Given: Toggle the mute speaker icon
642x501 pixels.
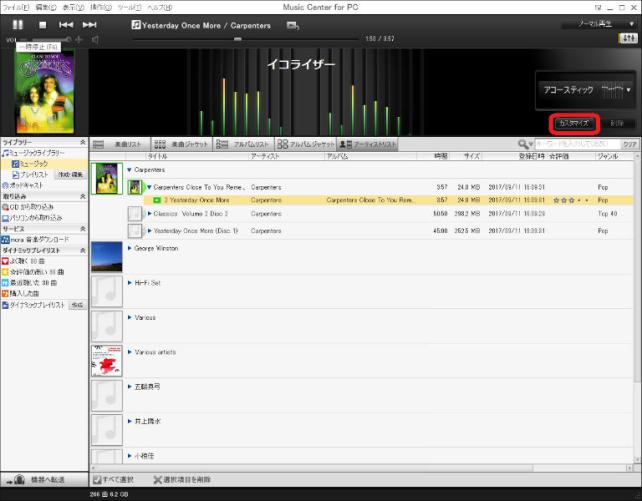Looking at the screenshot, I should [95, 40].
